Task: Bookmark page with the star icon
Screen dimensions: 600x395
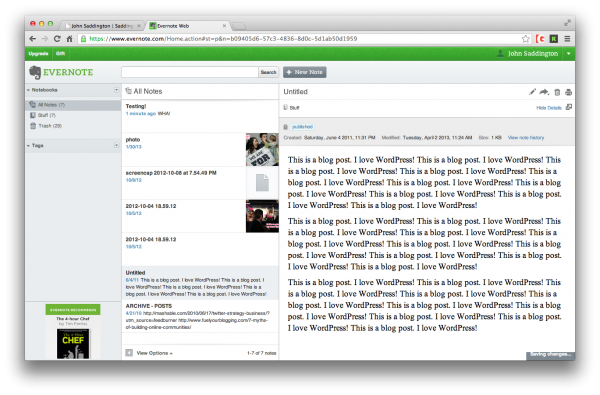Action: pos(526,39)
